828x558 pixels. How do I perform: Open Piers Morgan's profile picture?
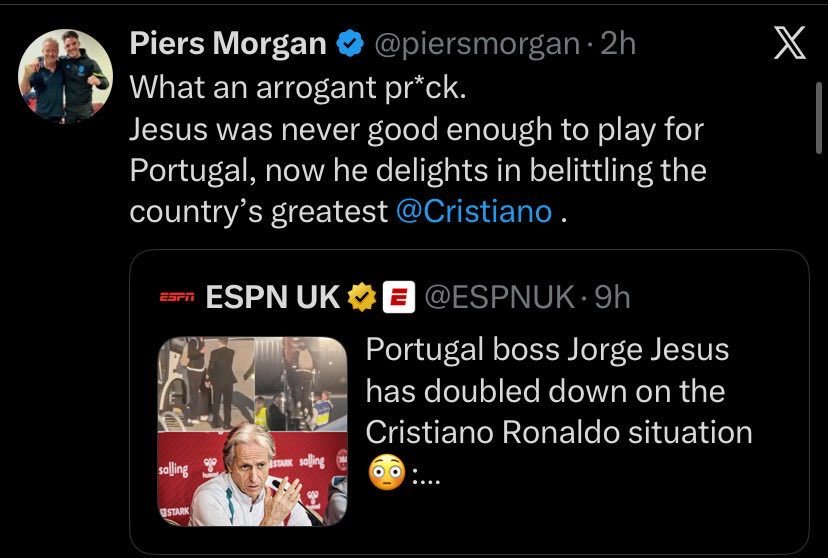(65, 76)
